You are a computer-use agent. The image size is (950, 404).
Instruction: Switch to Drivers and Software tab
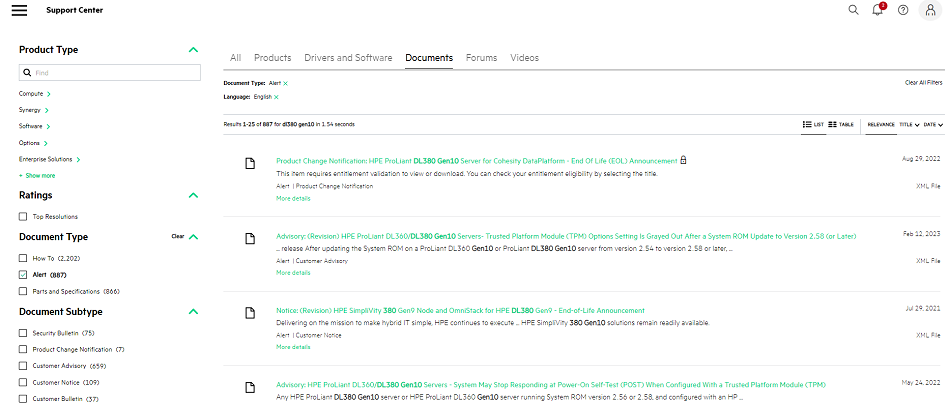pyautogui.click(x=348, y=58)
